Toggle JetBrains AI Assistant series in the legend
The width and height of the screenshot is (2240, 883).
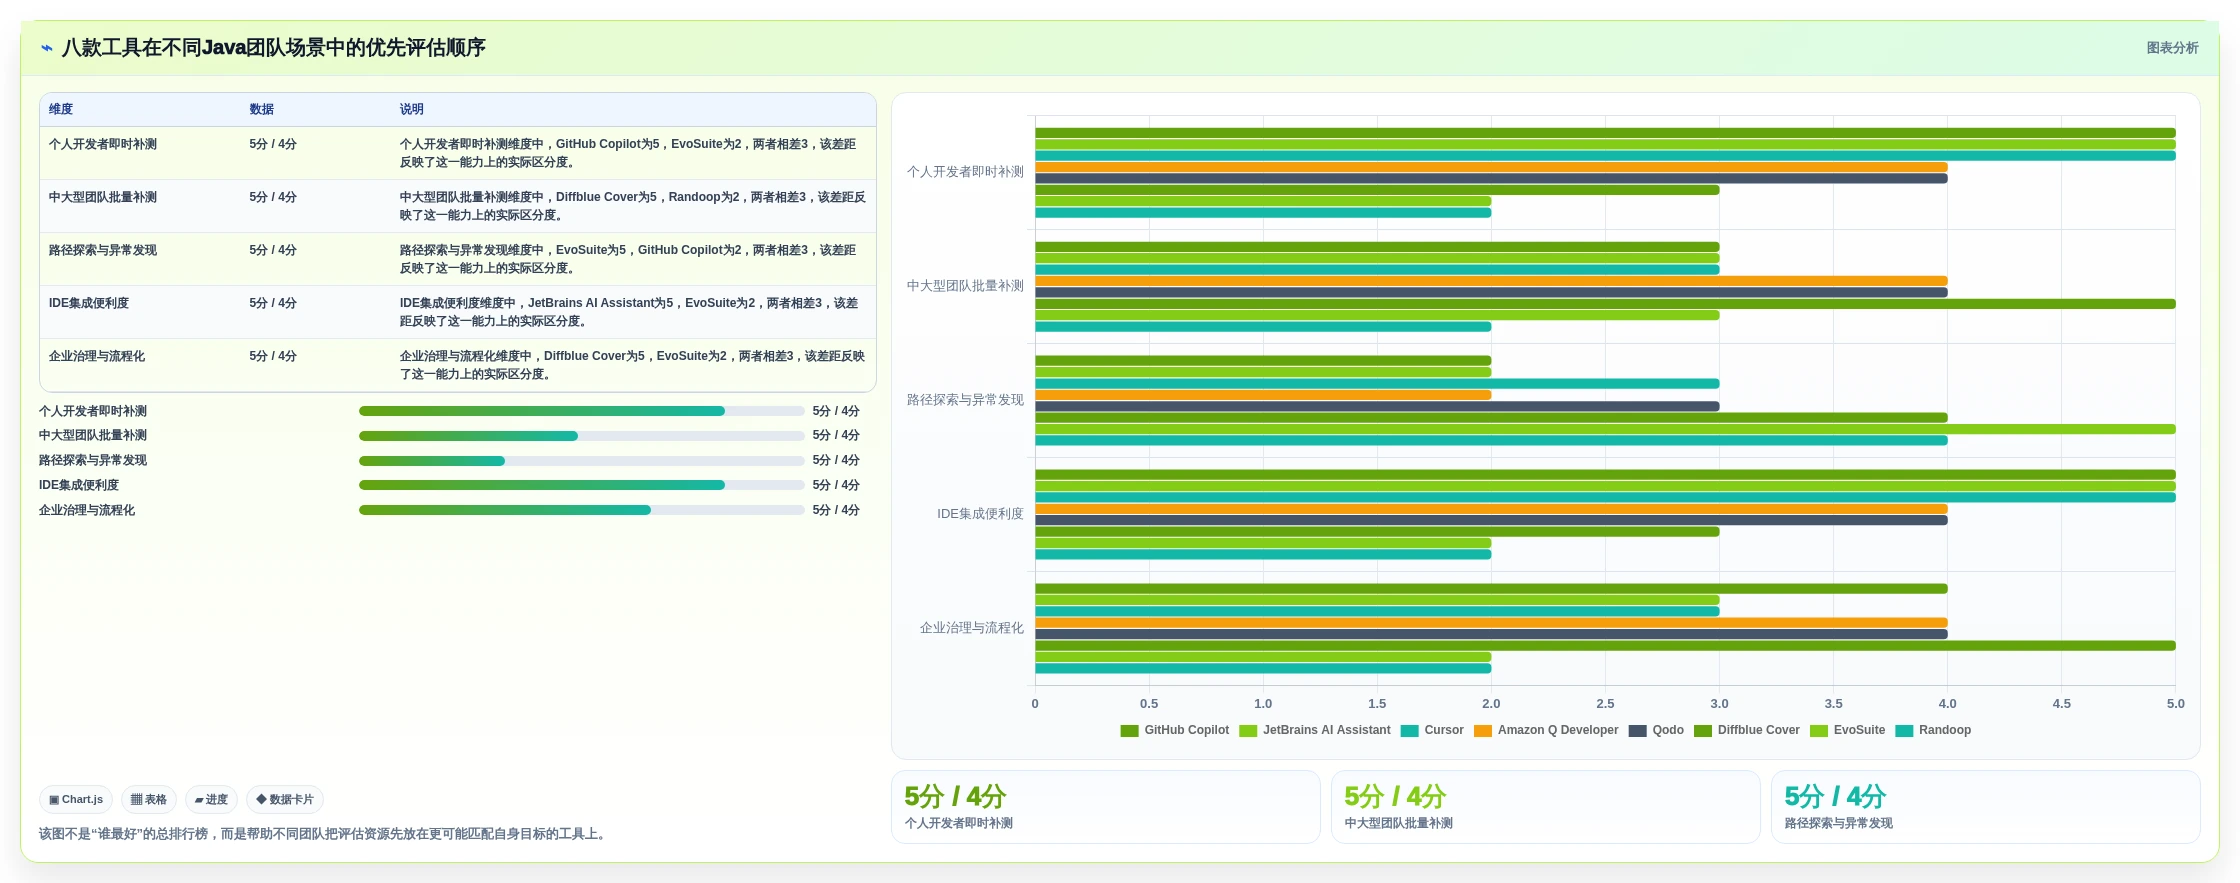pyautogui.click(x=1315, y=730)
